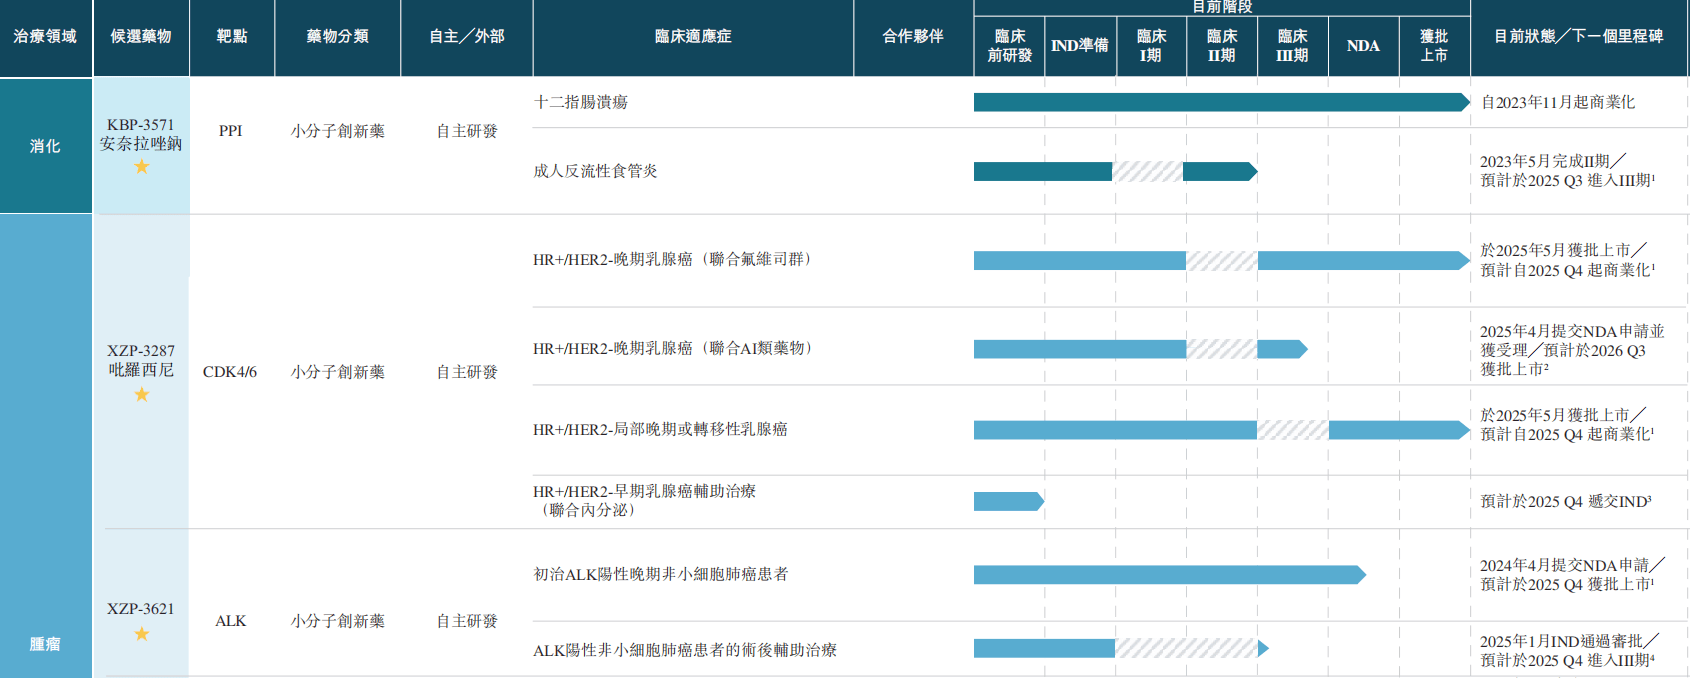Screen dimensions: 1690x678
Task: Open the 消化 therapeutic area cell
Action: pos(45,146)
